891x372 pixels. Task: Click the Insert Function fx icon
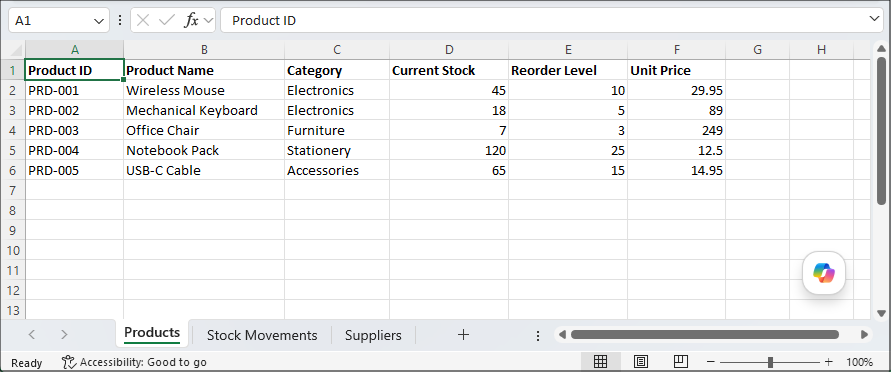(191, 20)
